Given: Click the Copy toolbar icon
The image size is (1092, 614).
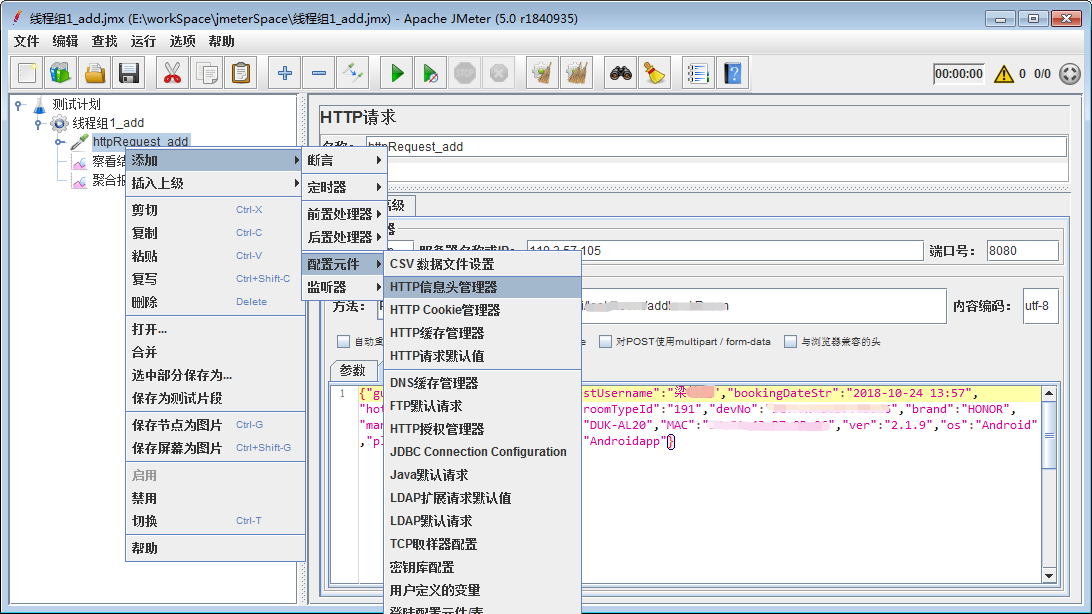Looking at the screenshot, I should click(x=207, y=73).
